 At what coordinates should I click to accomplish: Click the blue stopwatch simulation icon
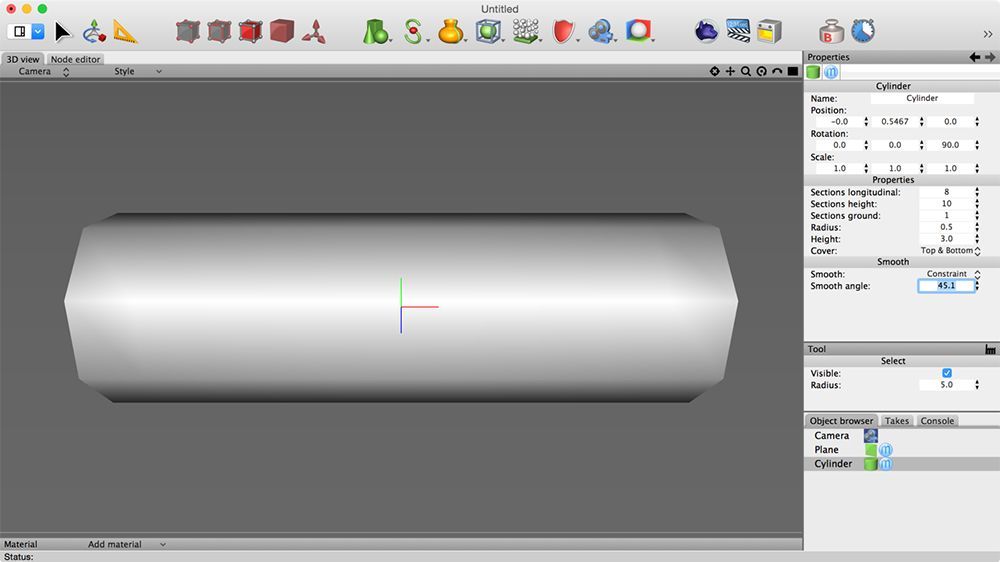pyautogui.click(x=863, y=31)
